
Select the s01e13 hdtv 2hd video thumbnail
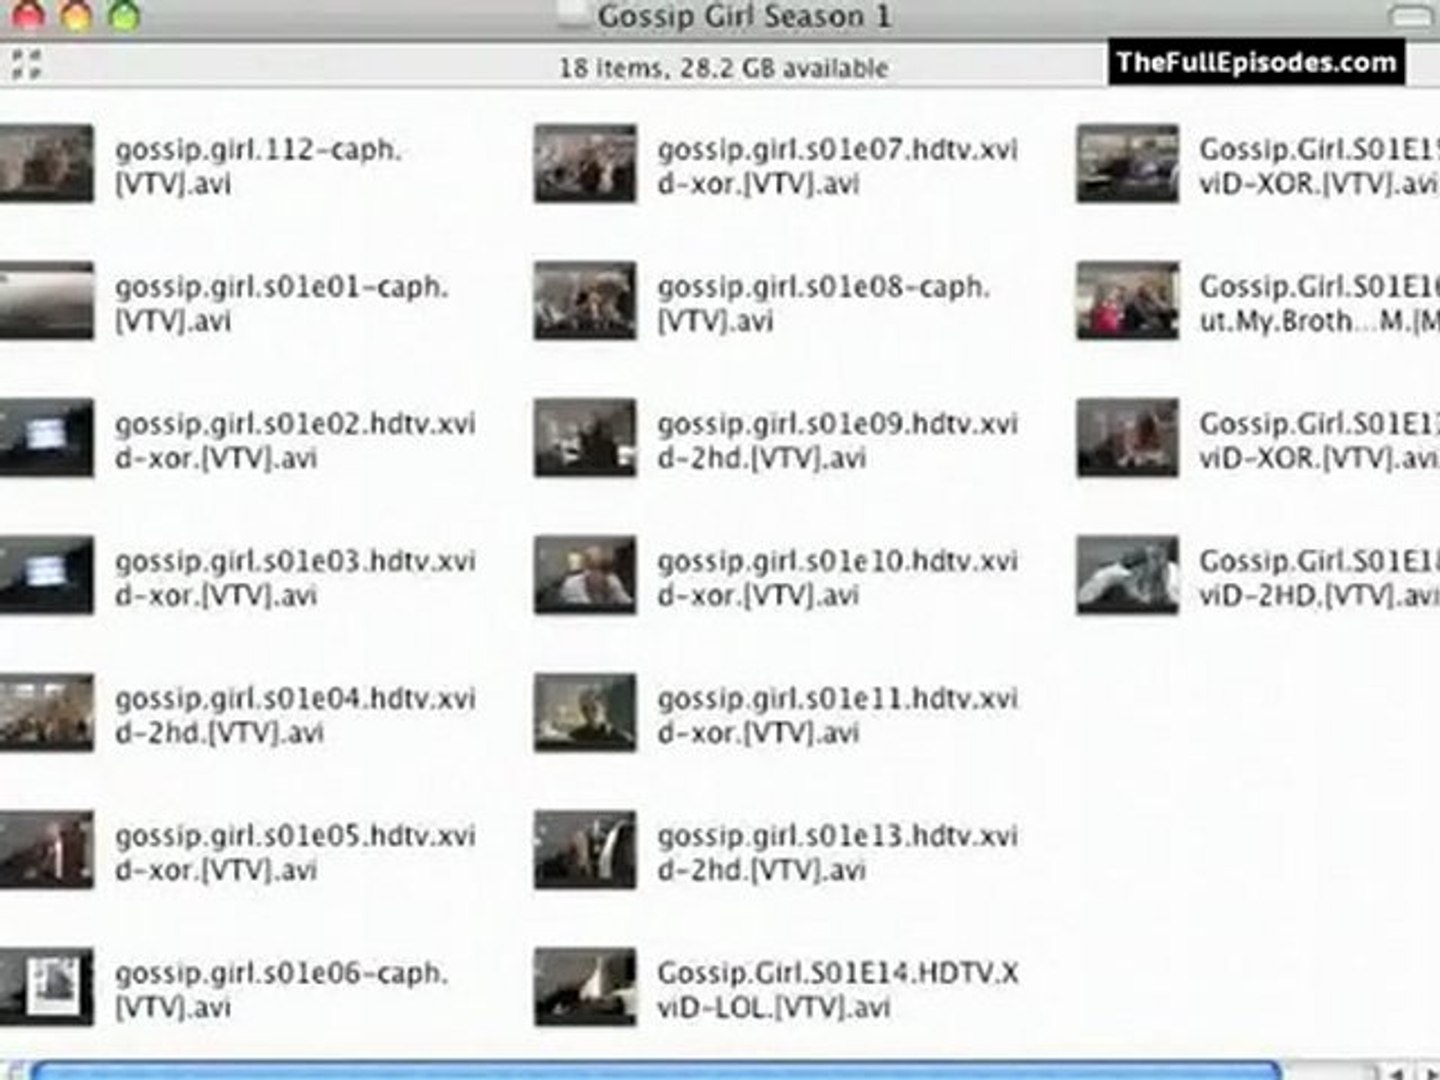coord(585,850)
